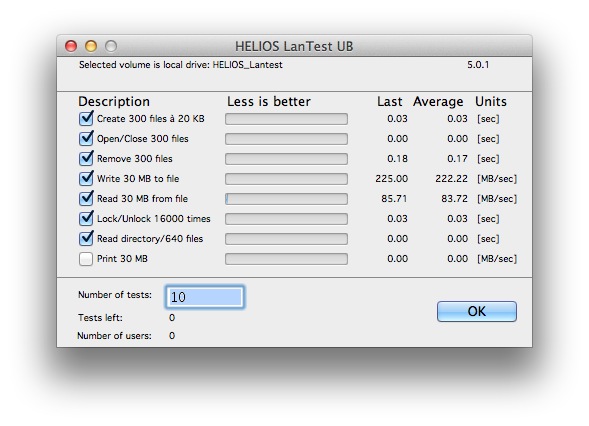Close the HELIOS LanTest window

[x=71, y=46]
